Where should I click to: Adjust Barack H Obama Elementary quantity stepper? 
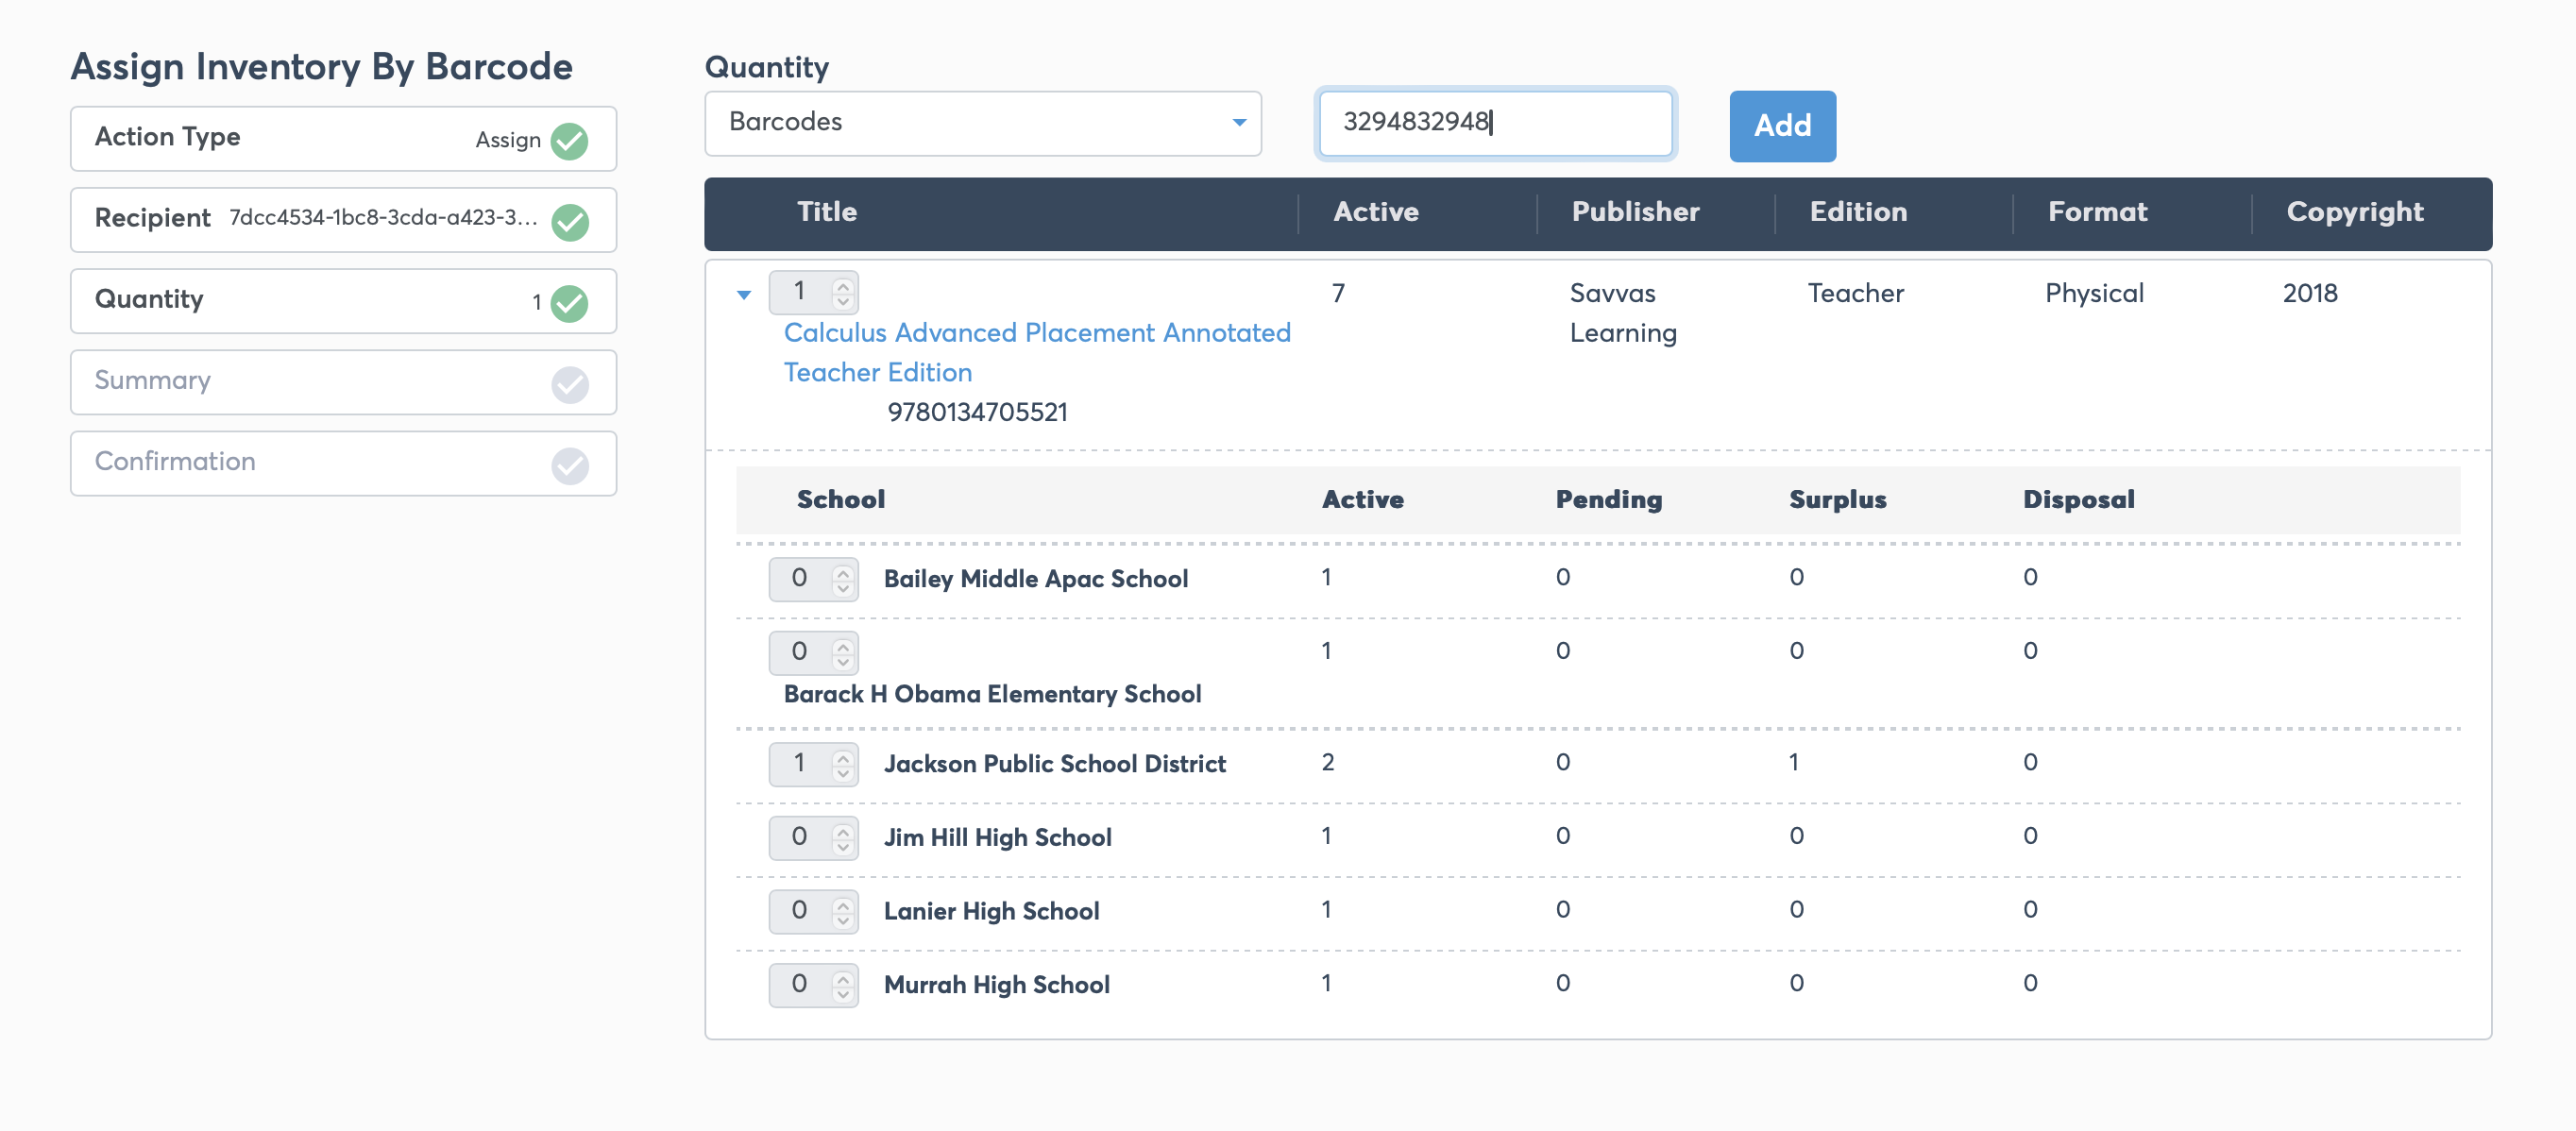coord(813,653)
